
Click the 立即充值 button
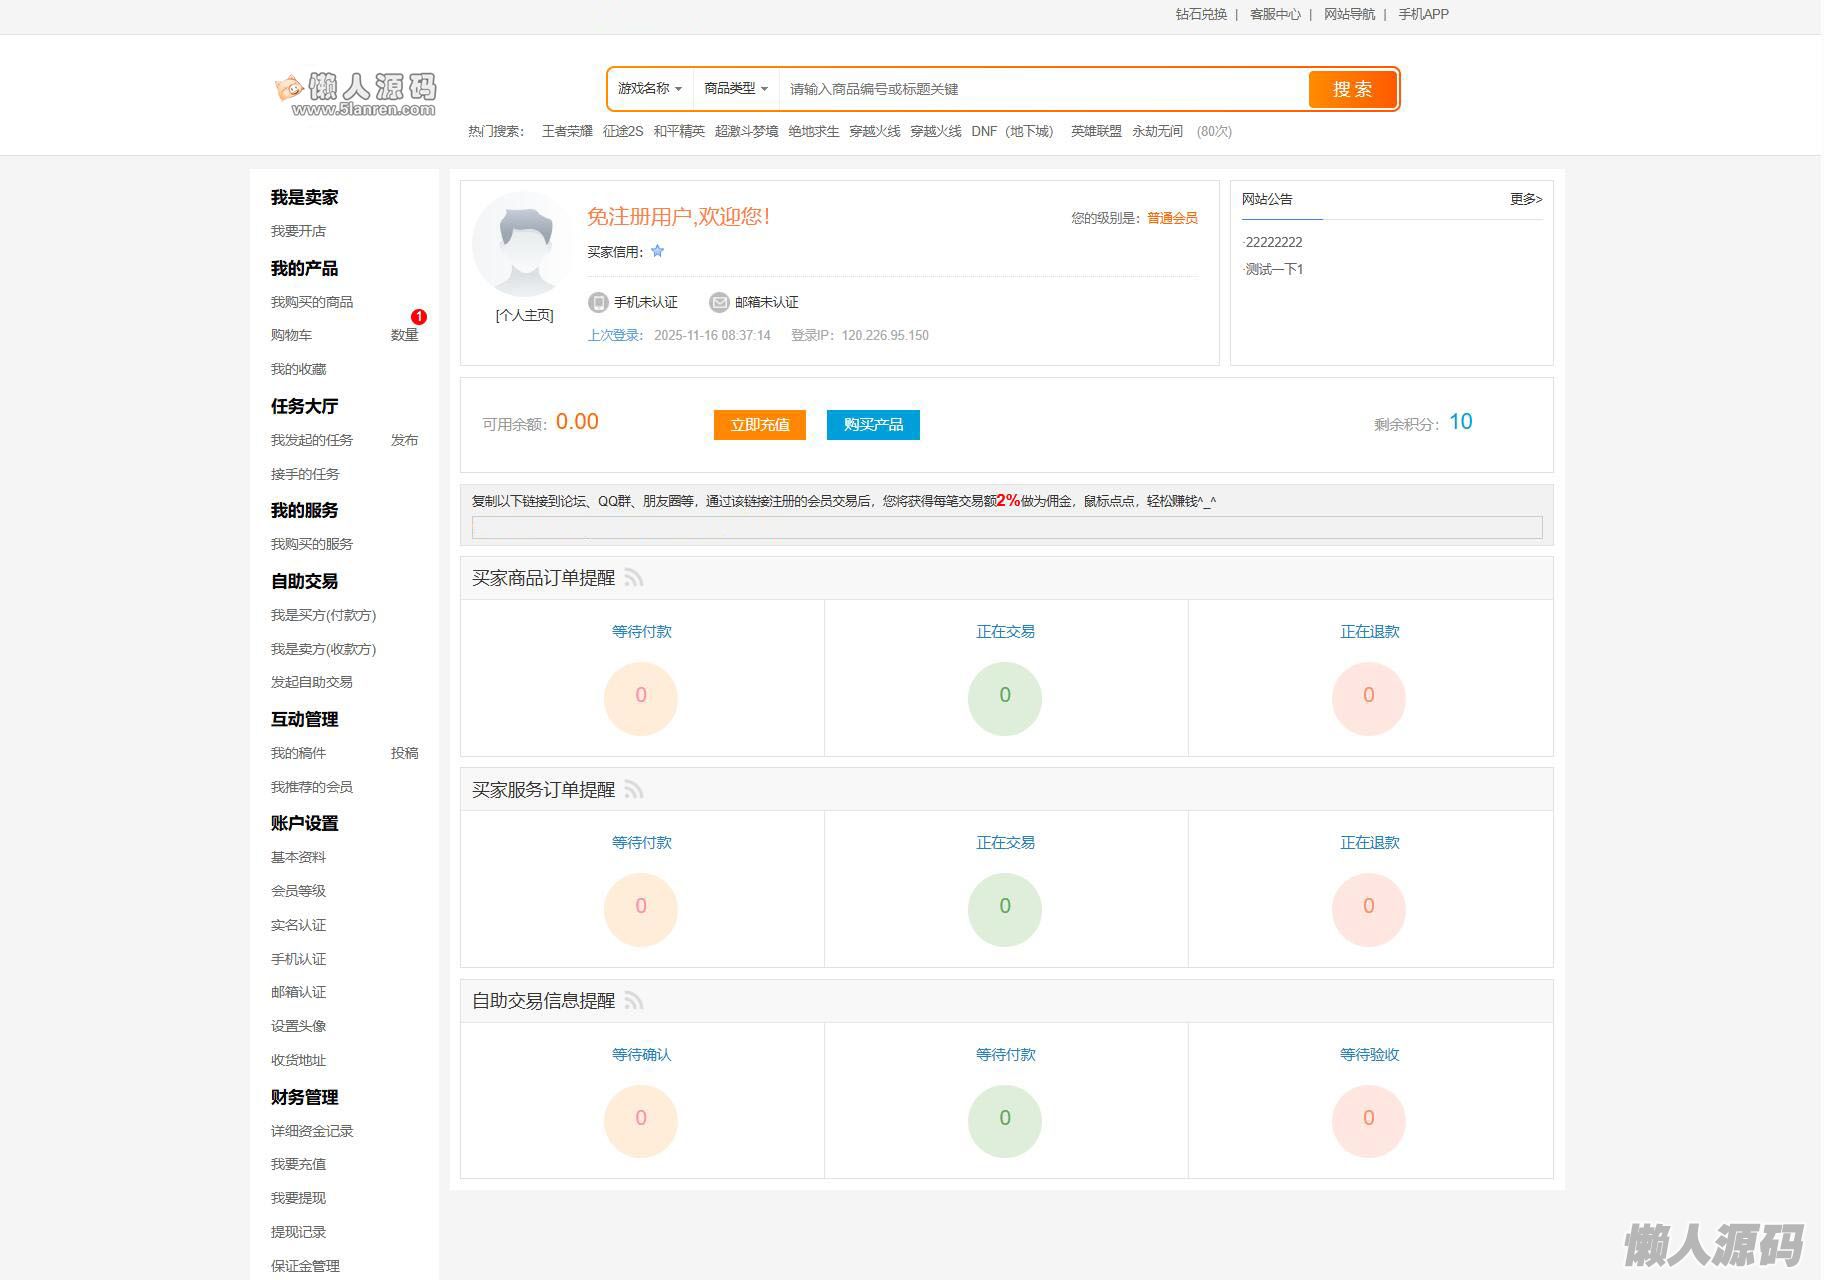tap(759, 425)
